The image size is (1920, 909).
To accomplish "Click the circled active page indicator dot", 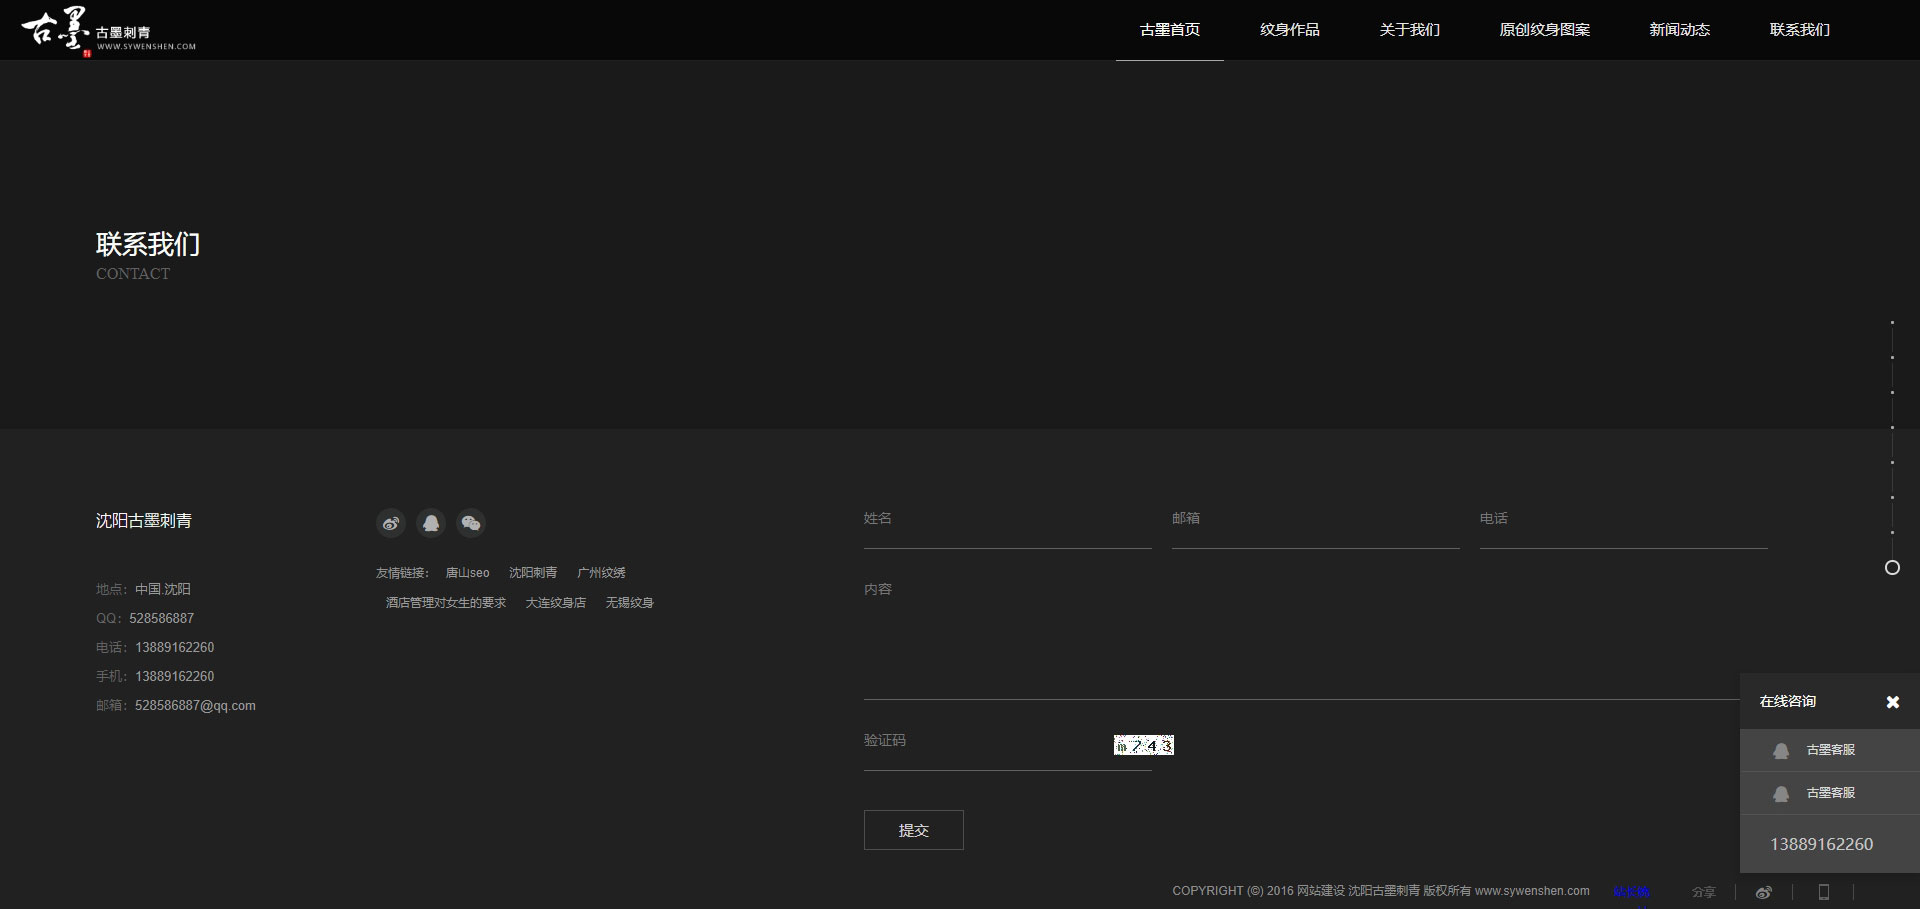I will tap(1892, 568).
